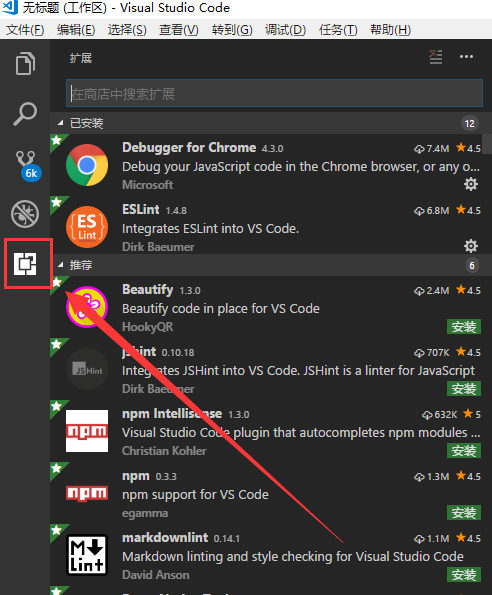Click publisher name David Anson
This screenshot has width=492, height=595.
[156, 575]
